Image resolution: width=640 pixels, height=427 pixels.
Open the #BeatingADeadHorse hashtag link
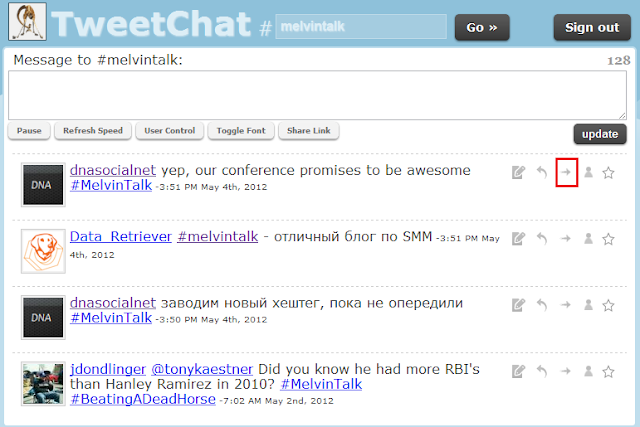(143, 399)
